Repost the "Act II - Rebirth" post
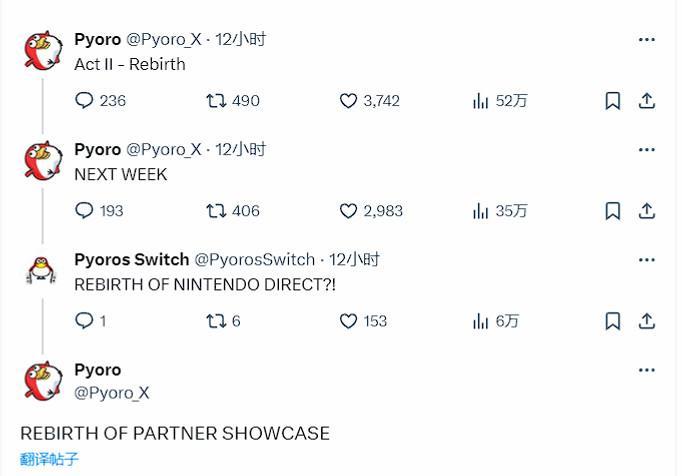 pos(215,101)
